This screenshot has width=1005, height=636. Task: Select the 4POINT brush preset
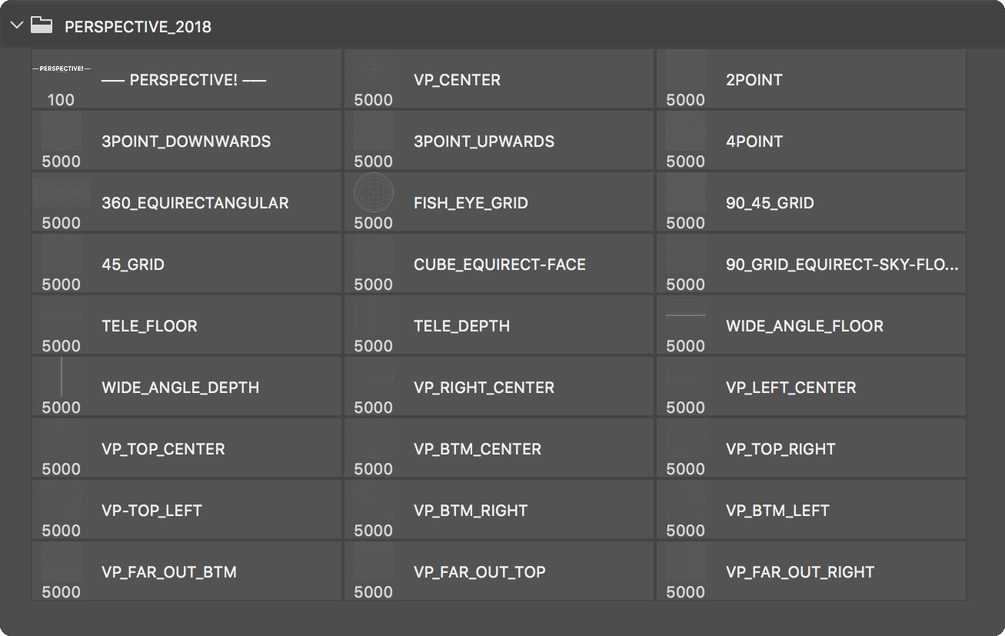coord(811,140)
